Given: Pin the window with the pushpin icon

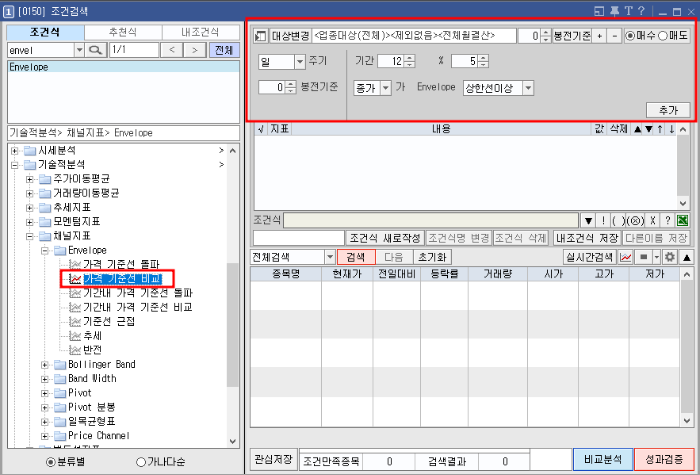Looking at the screenshot, I should (615, 11).
